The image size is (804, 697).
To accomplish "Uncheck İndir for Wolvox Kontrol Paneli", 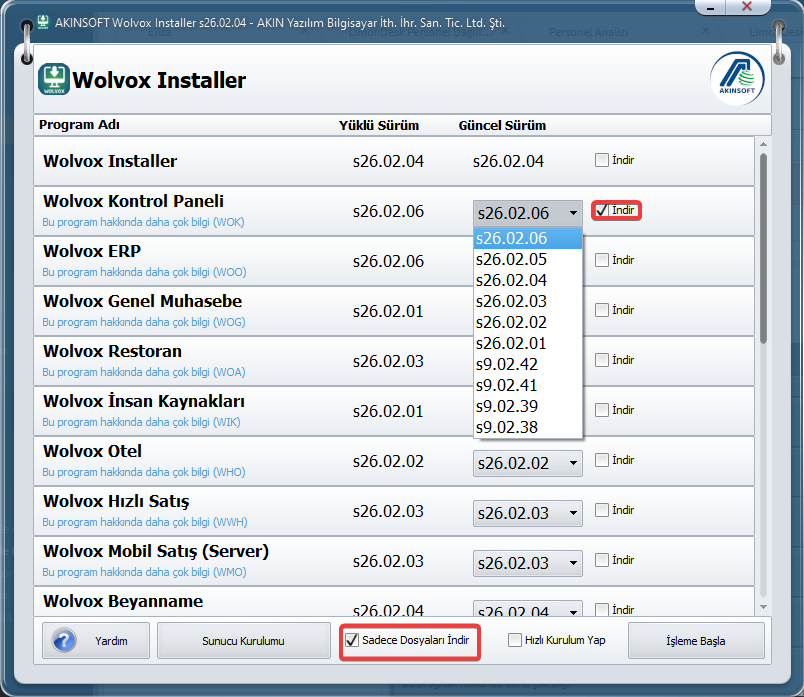I will point(602,210).
